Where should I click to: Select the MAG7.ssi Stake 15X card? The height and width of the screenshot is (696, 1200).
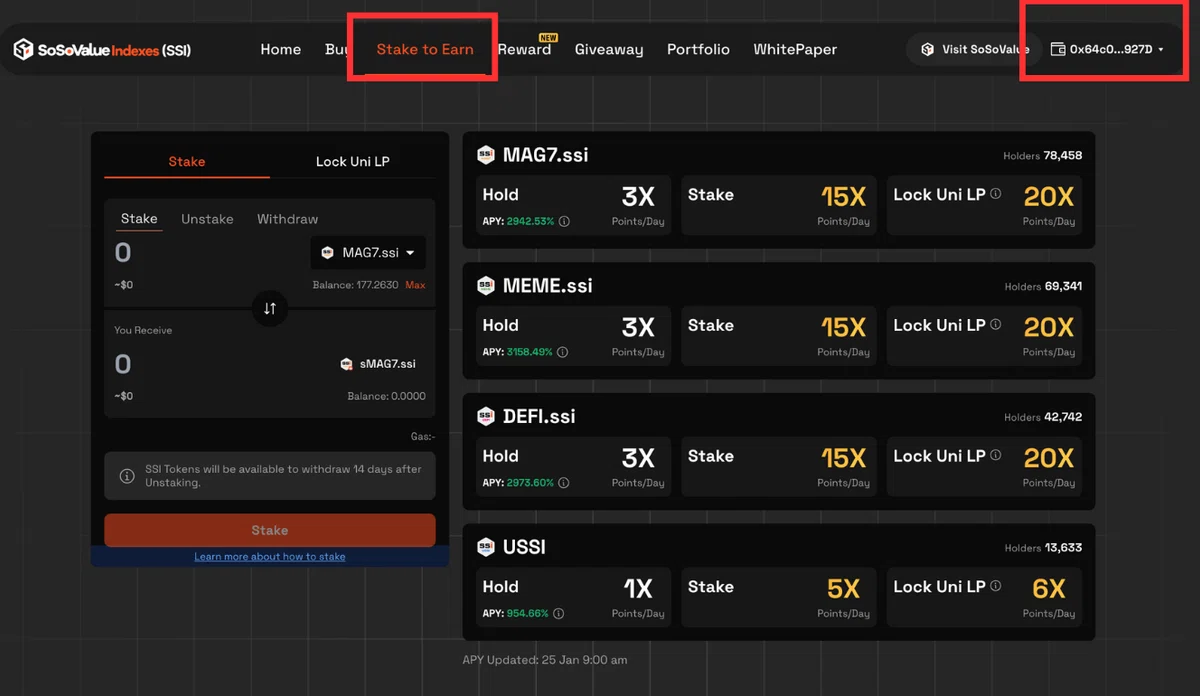tap(779, 205)
